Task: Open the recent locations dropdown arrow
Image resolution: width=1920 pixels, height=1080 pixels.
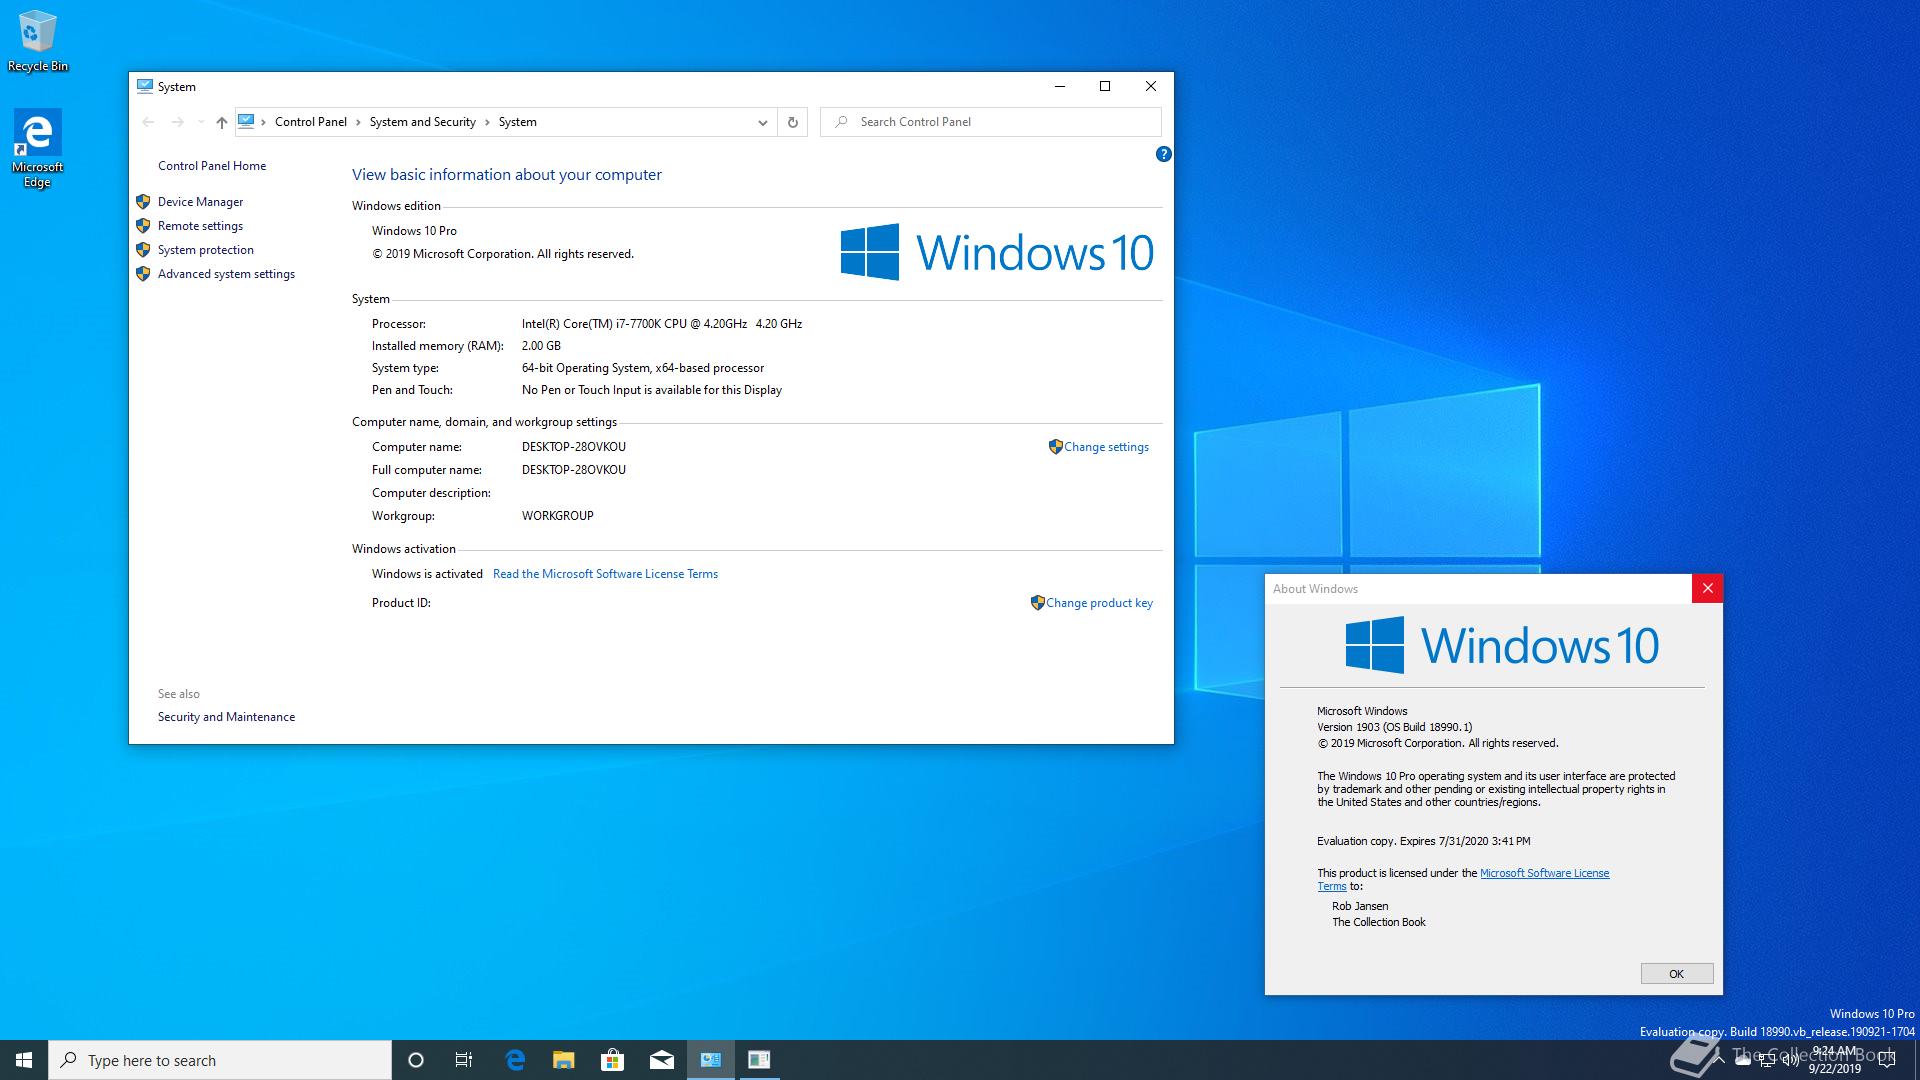Action: (201, 122)
